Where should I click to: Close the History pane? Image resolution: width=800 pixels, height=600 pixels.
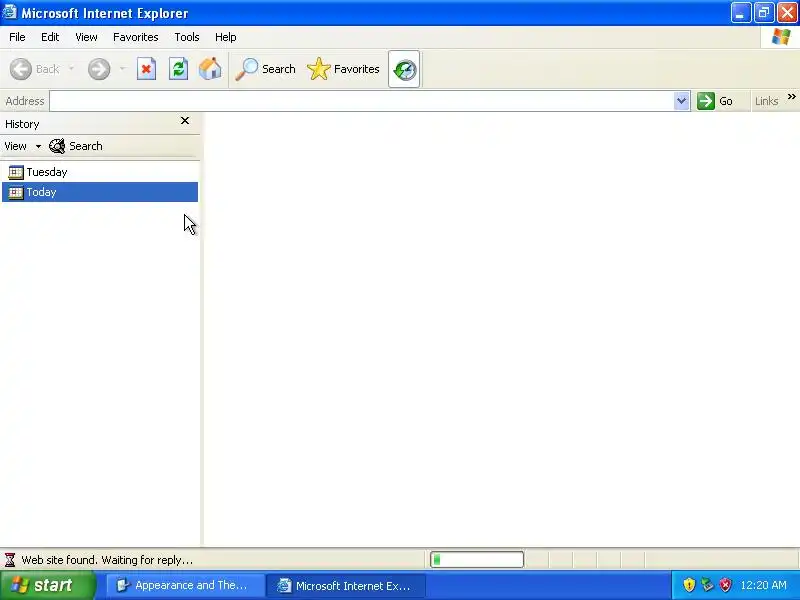pyautogui.click(x=185, y=121)
